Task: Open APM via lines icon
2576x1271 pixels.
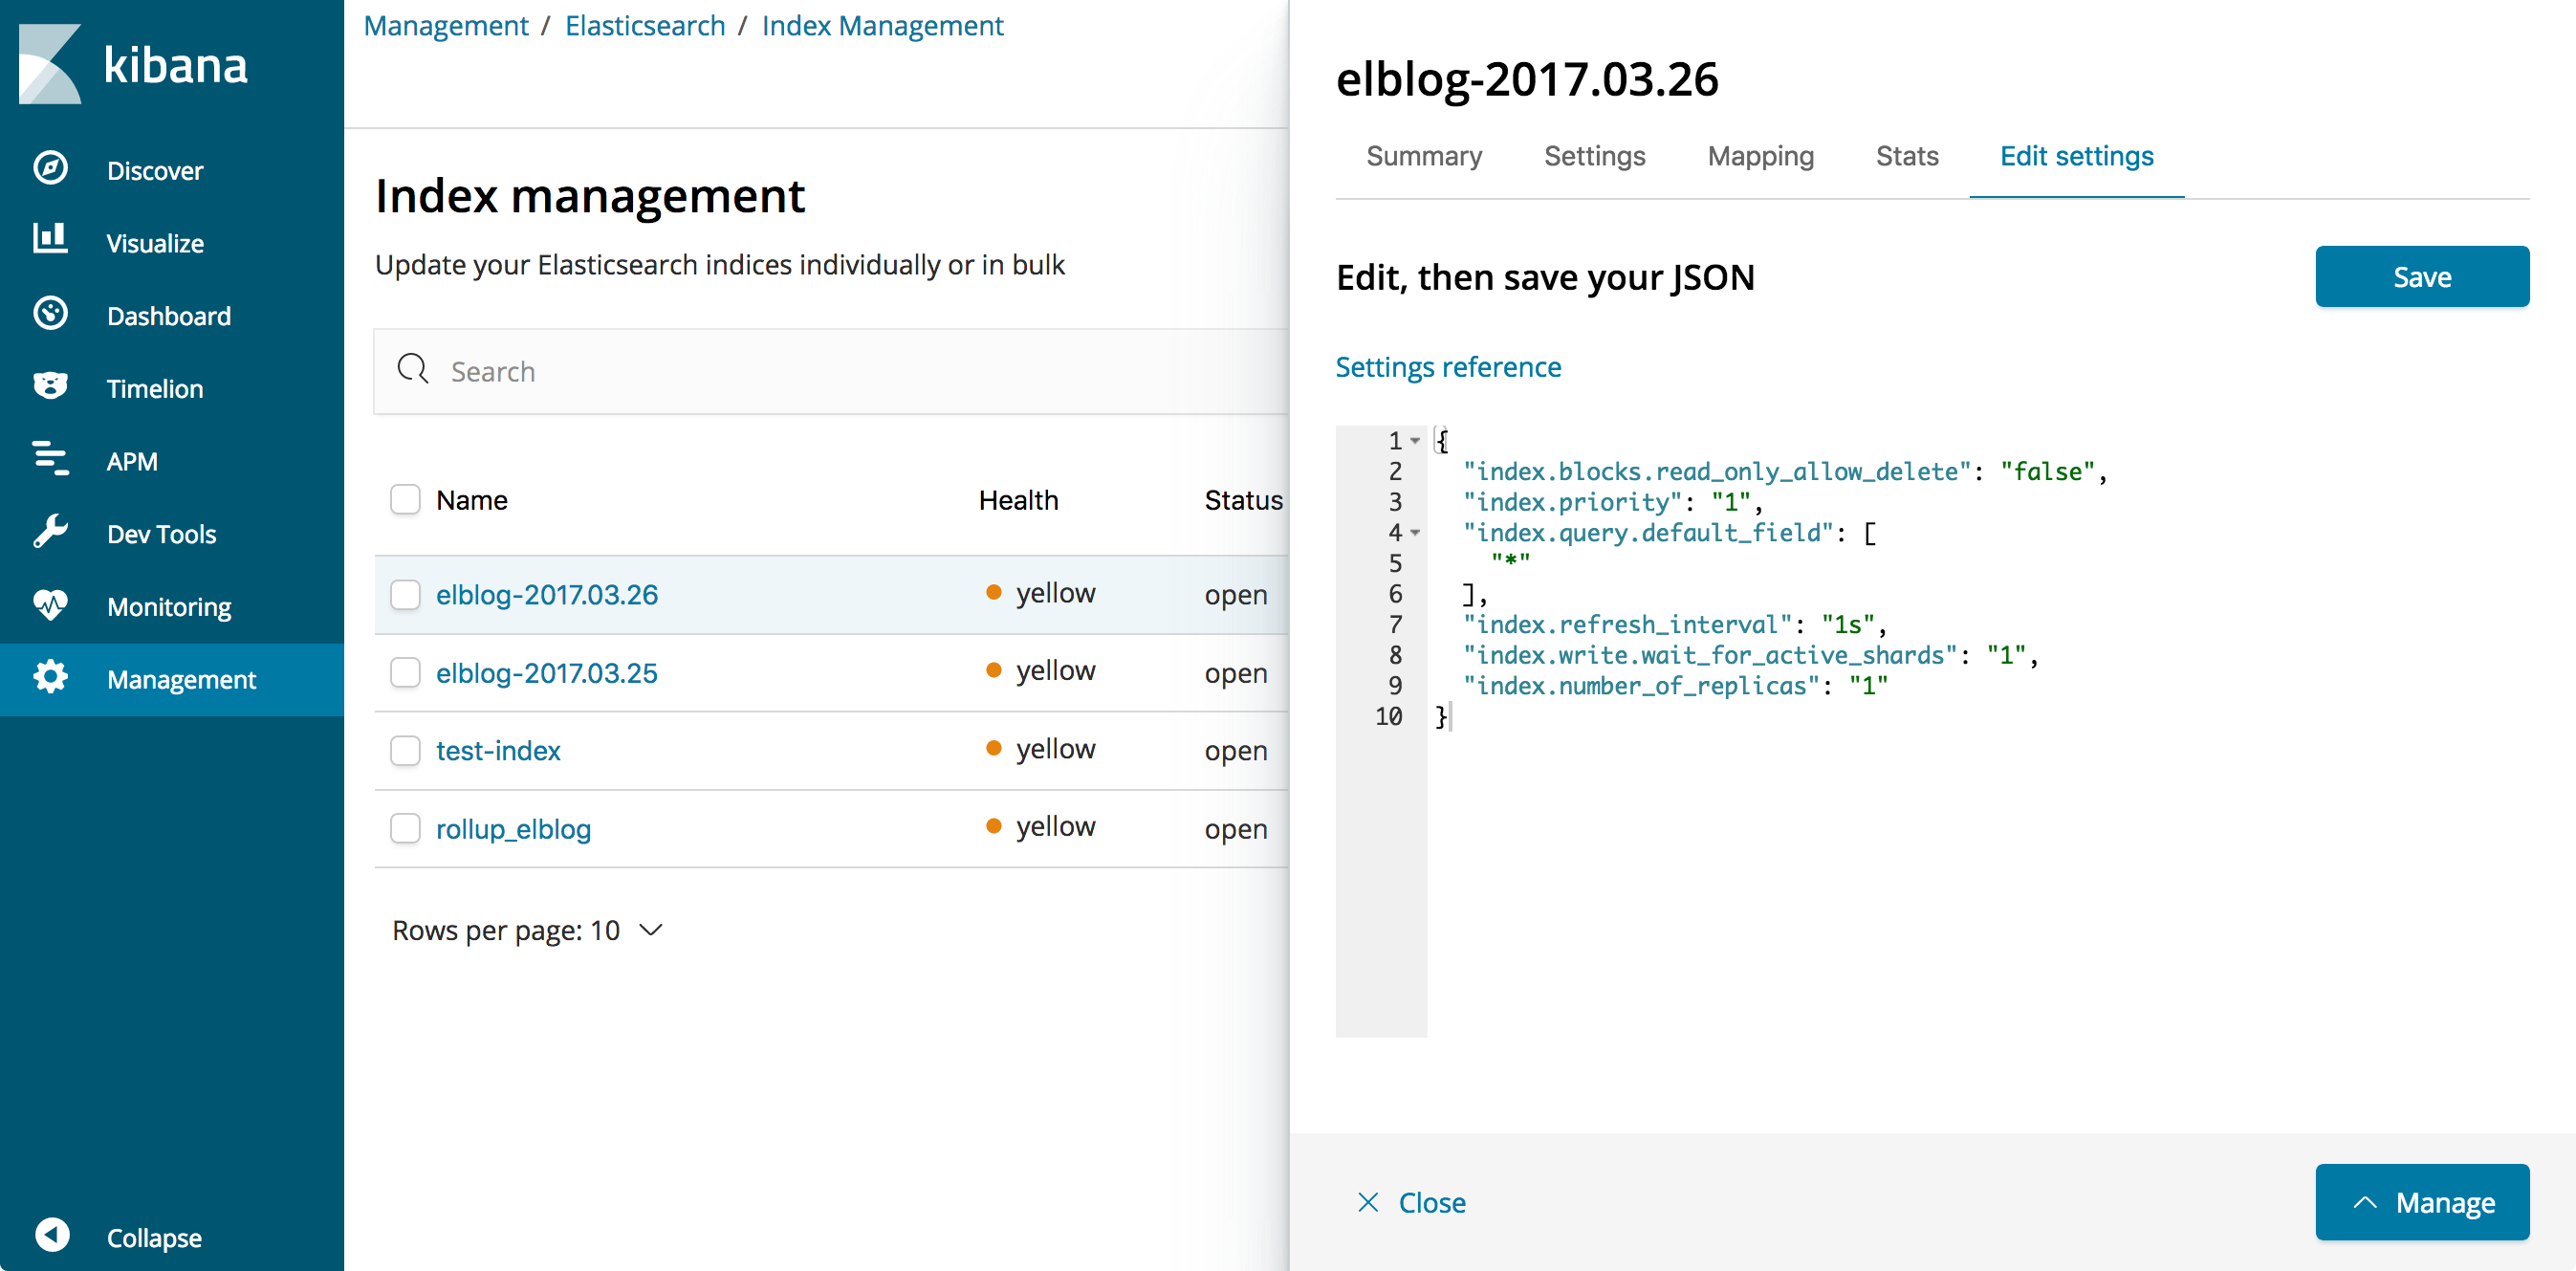Action: [51, 459]
